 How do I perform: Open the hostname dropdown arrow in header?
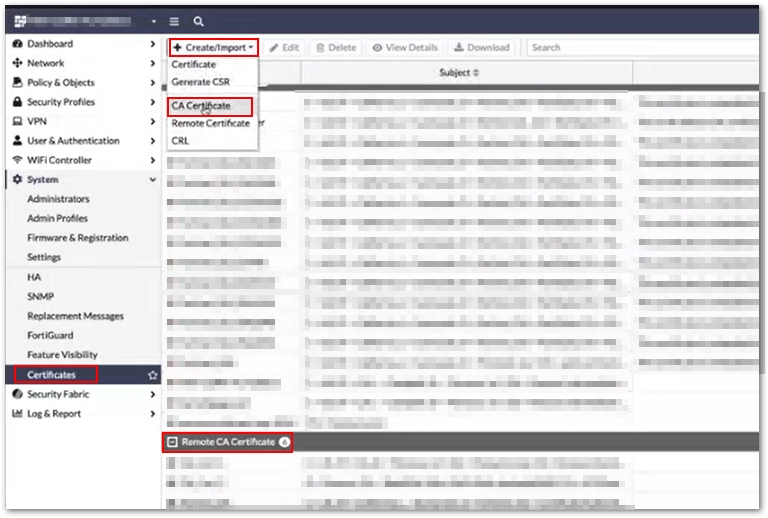pos(154,22)
